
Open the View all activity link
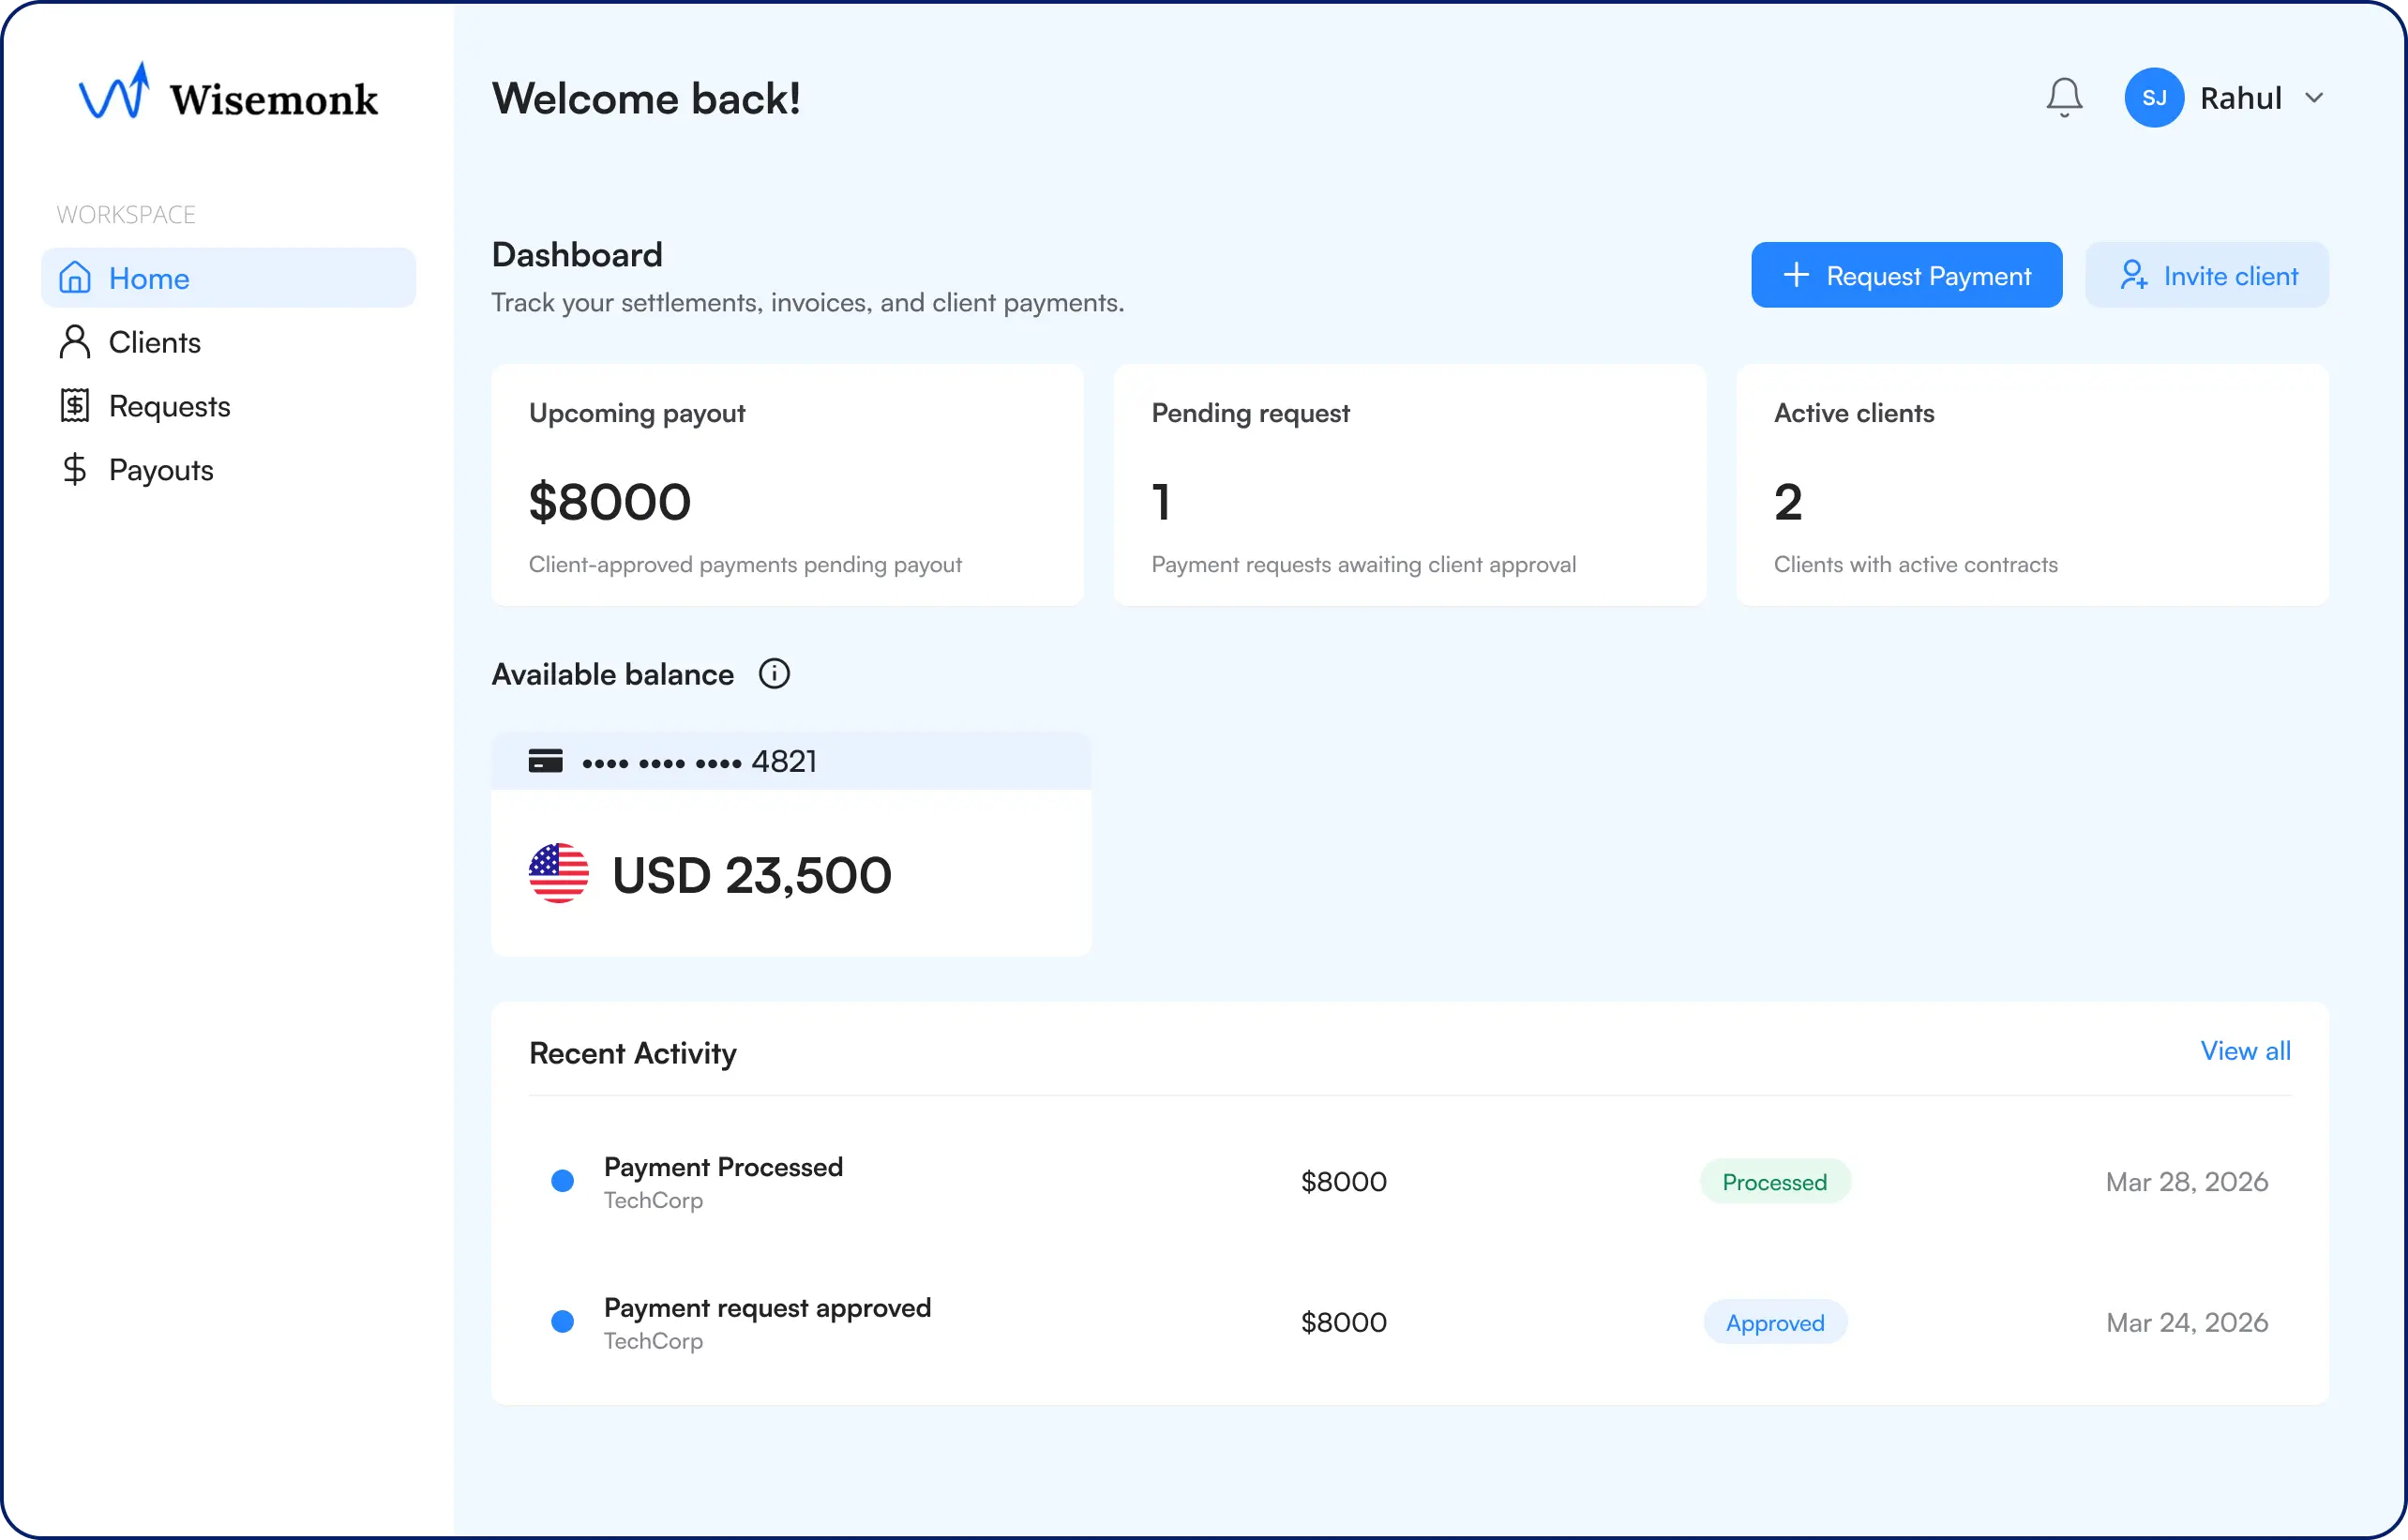2245,1051
